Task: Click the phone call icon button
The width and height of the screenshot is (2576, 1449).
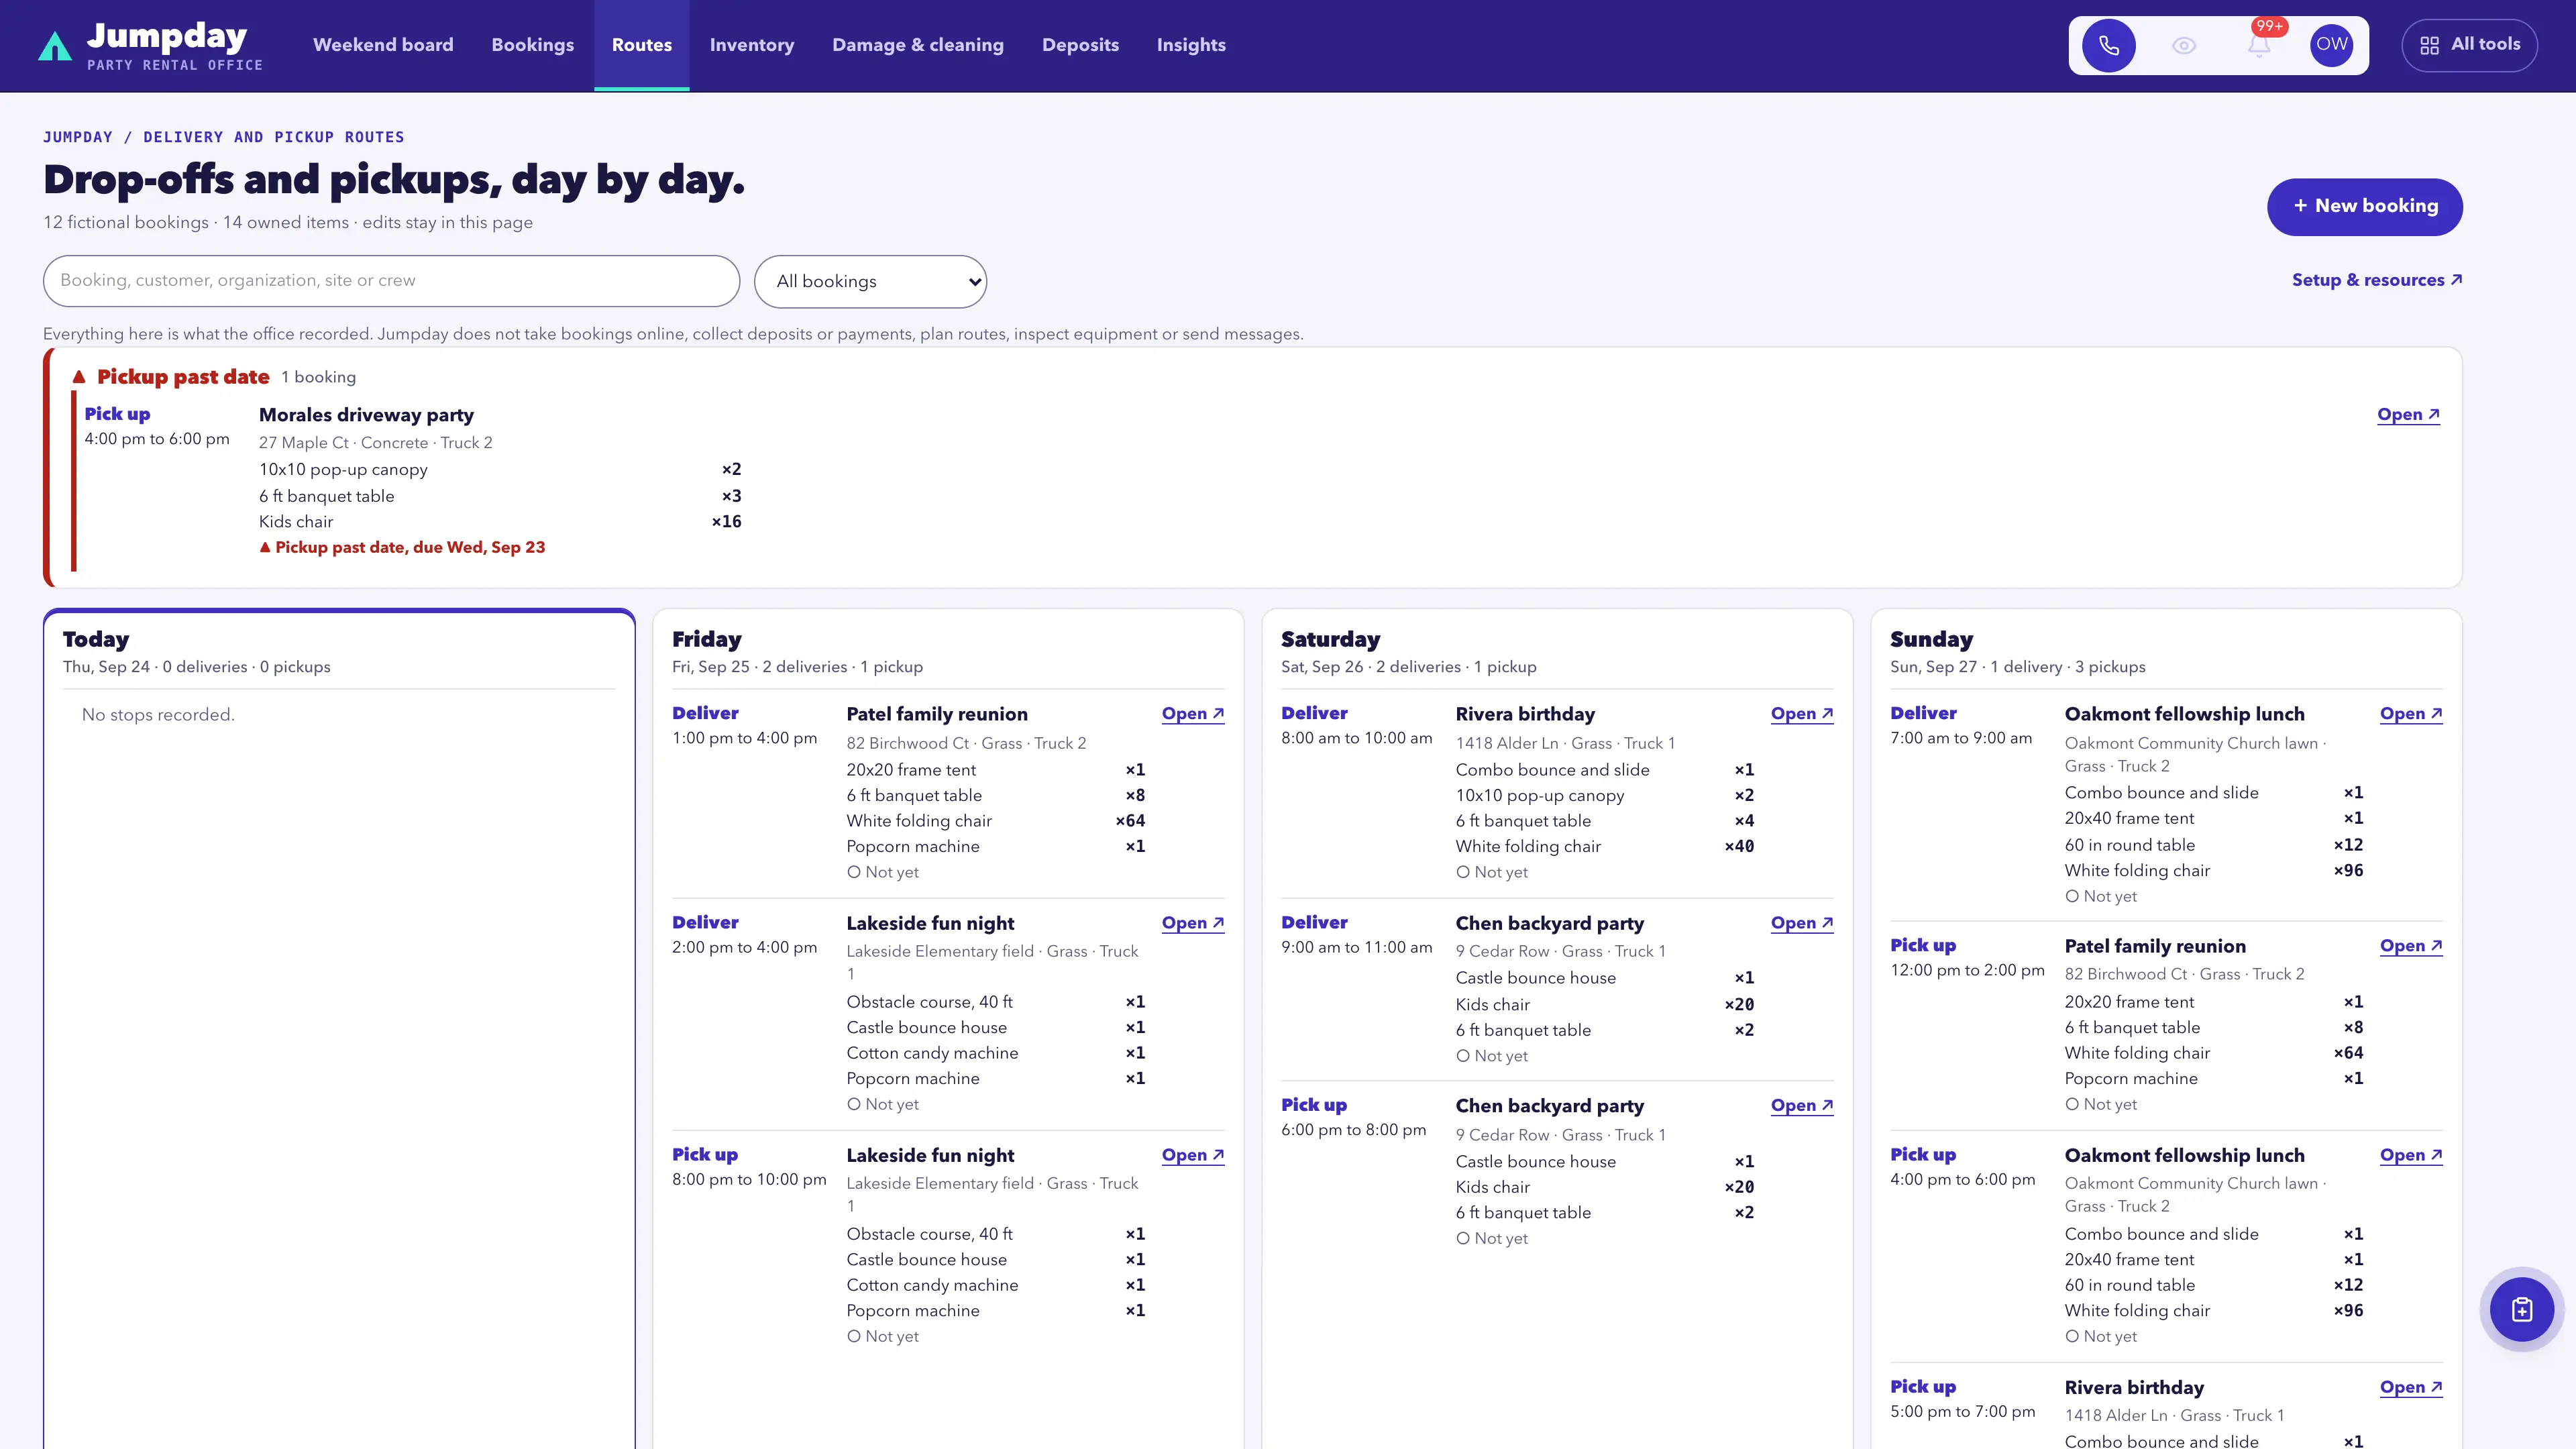Action: pyautogui.click(x=2108, y=45)
